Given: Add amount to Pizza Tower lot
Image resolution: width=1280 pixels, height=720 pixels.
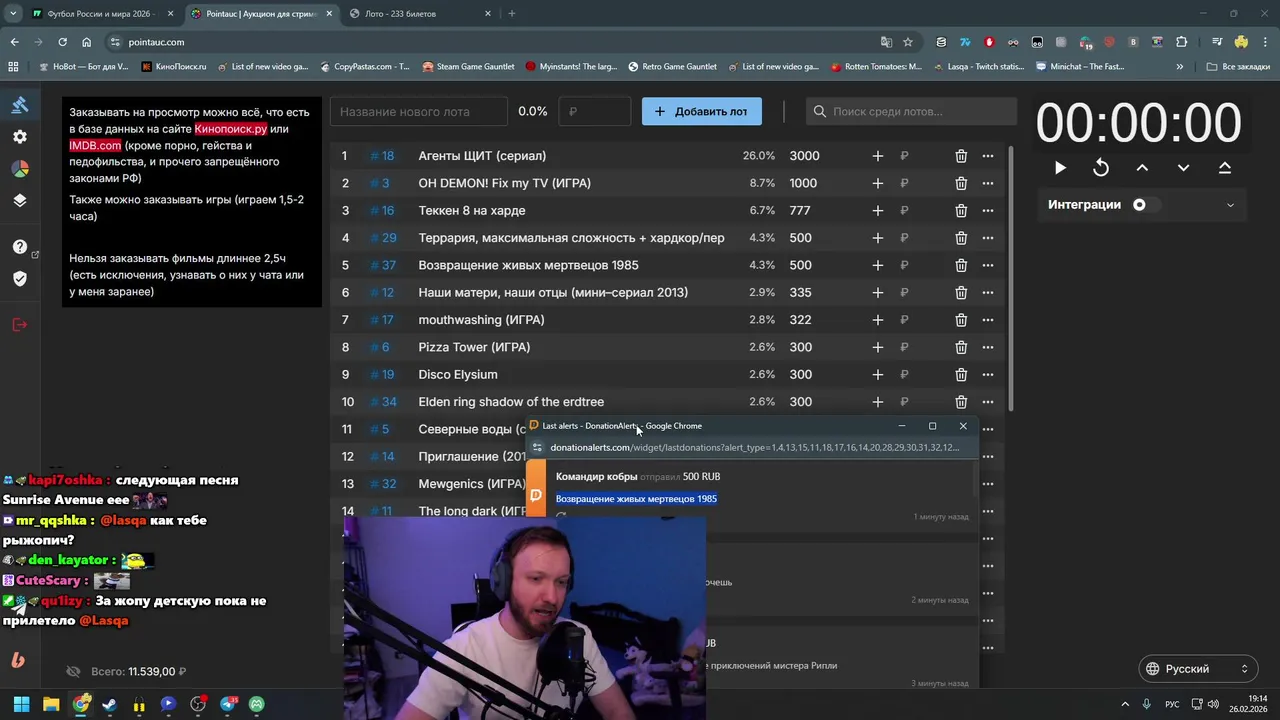Looking at the screenshot, I should 878,347.
